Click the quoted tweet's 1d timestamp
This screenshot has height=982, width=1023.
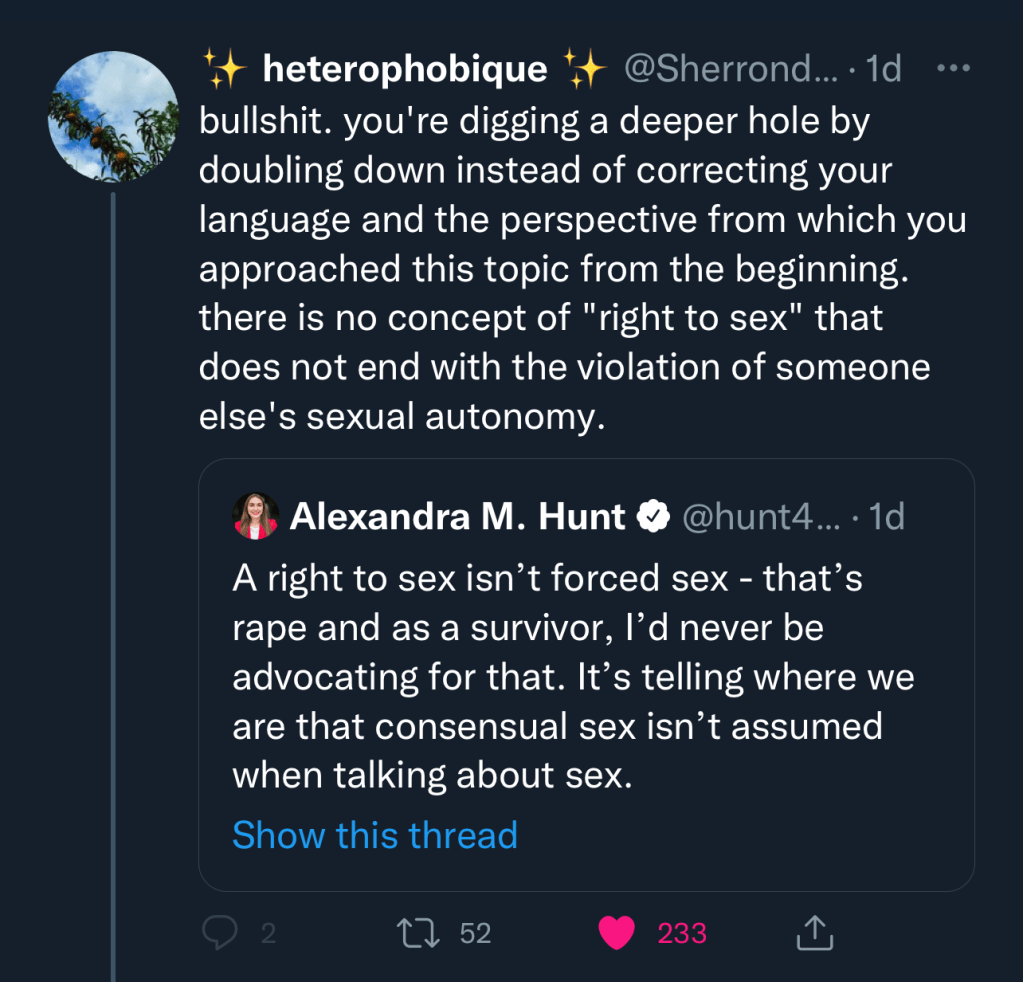(x=886, y=516)
